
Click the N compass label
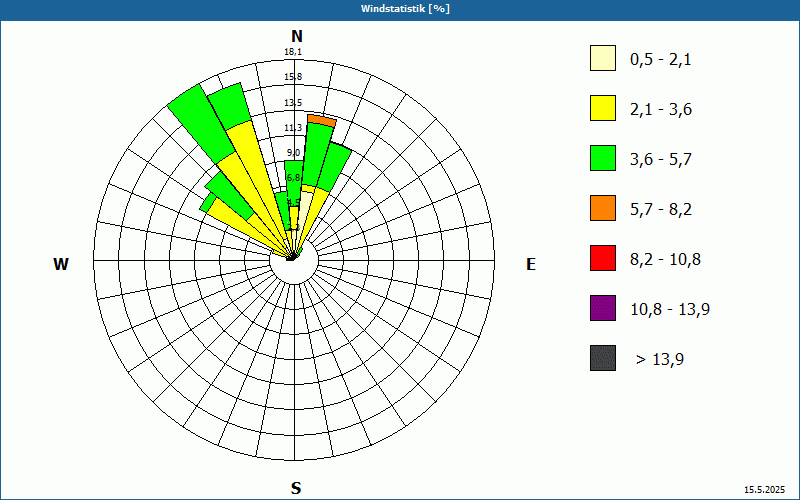(296, 36)
